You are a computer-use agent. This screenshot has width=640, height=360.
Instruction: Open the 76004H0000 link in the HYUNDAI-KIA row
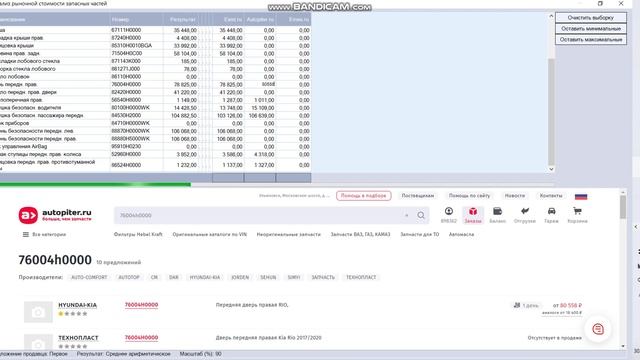click(141, 305)
